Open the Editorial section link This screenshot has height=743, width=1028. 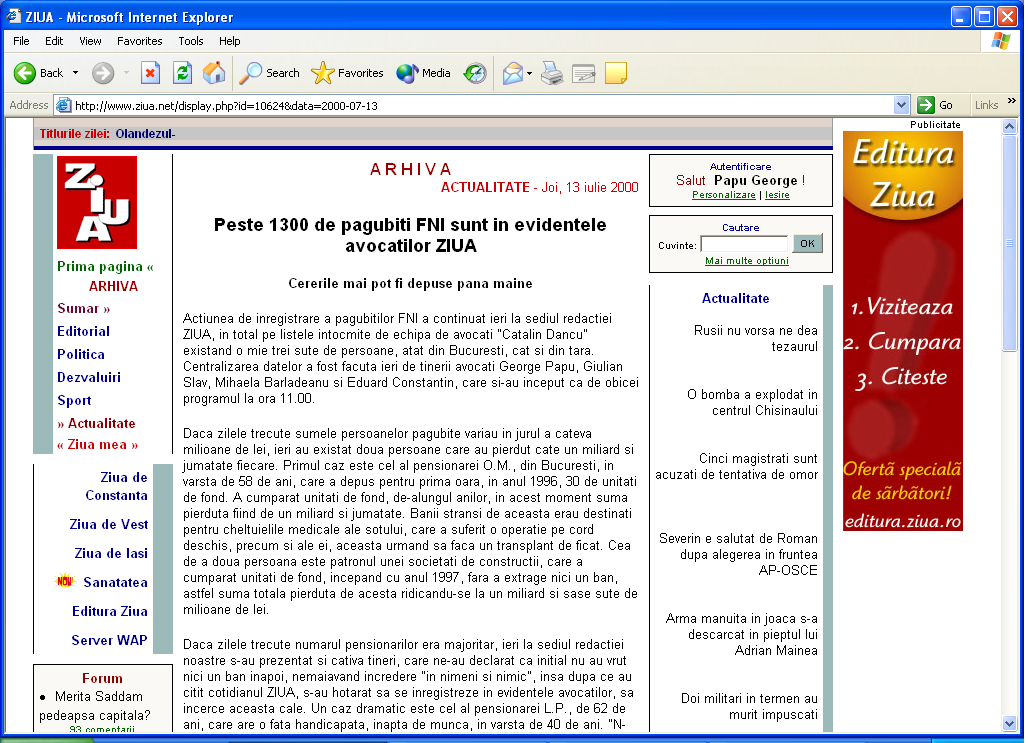83,331
